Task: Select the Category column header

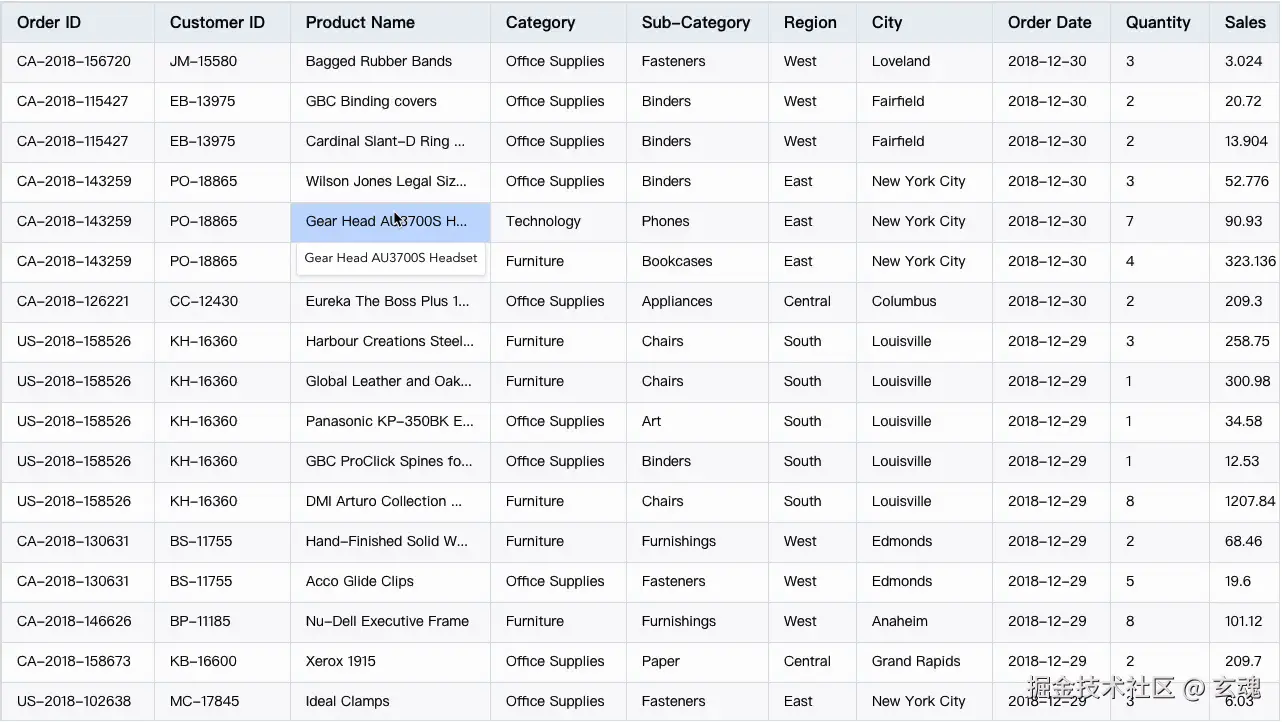Action: tap(540, 22)
